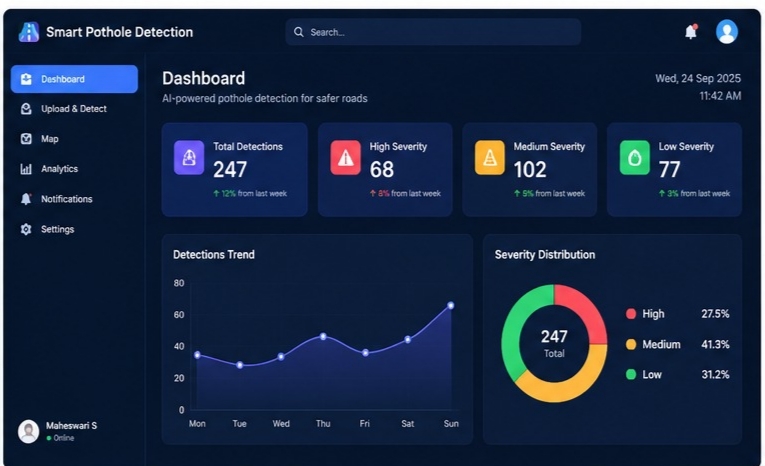Focus the Search input field
Image resolution: width=765 pixels, height=466 pixels.
(433, 32)
